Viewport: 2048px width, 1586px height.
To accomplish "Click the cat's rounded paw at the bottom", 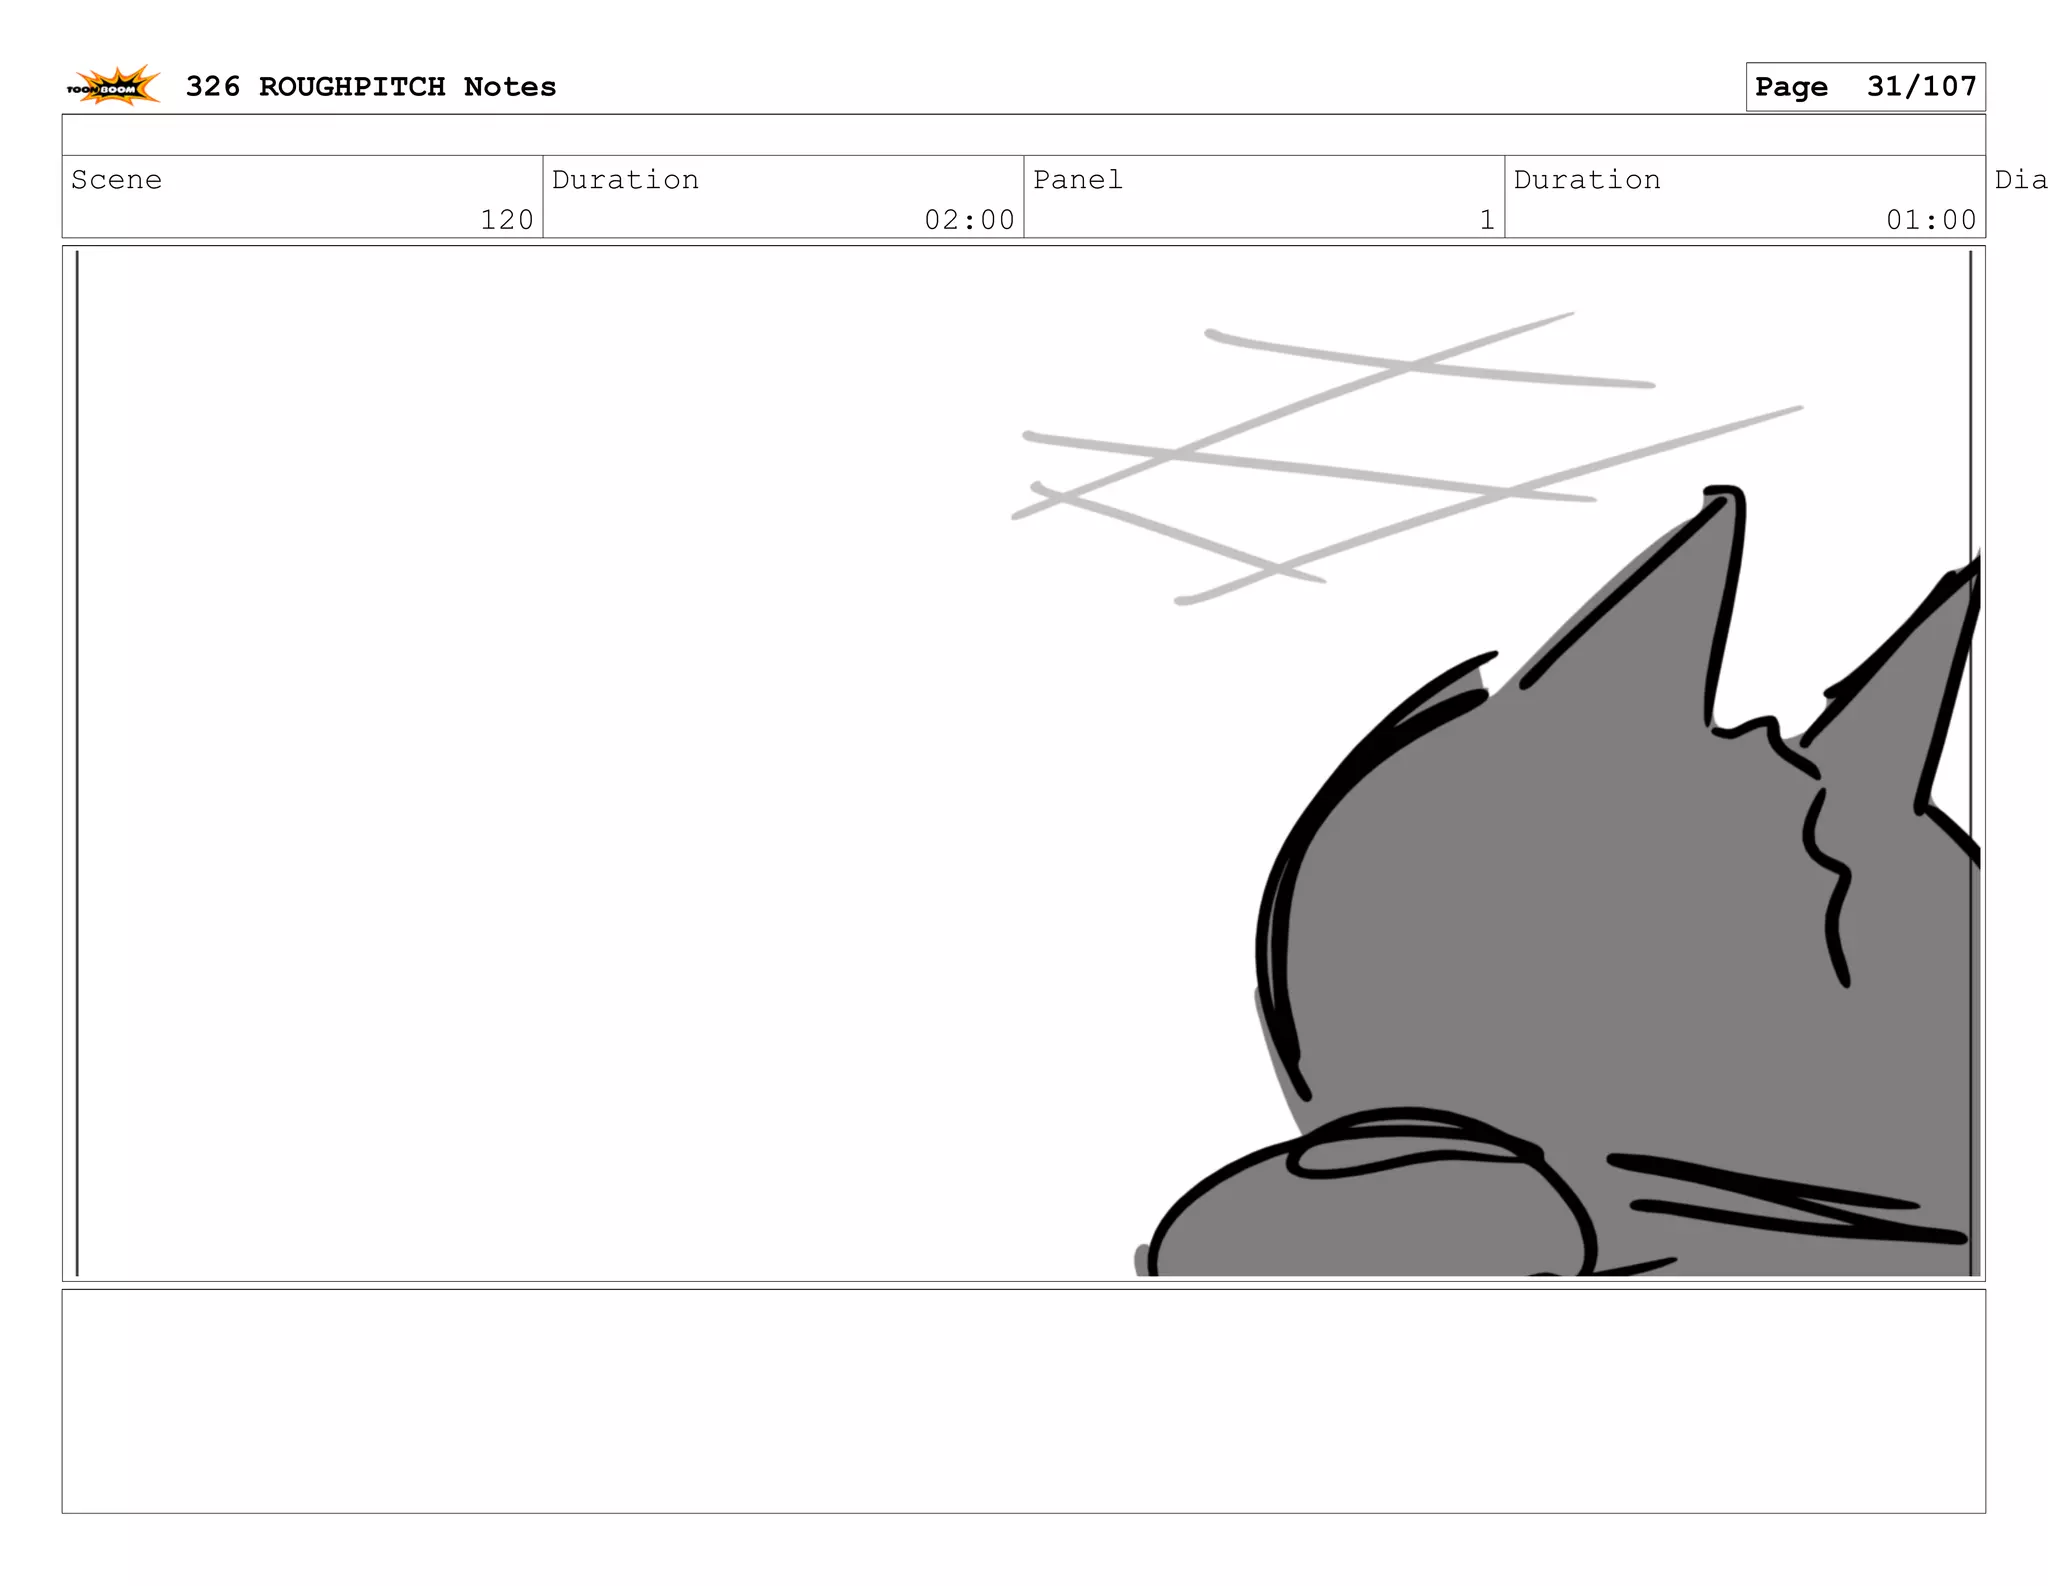I will click(1370, 1215).
